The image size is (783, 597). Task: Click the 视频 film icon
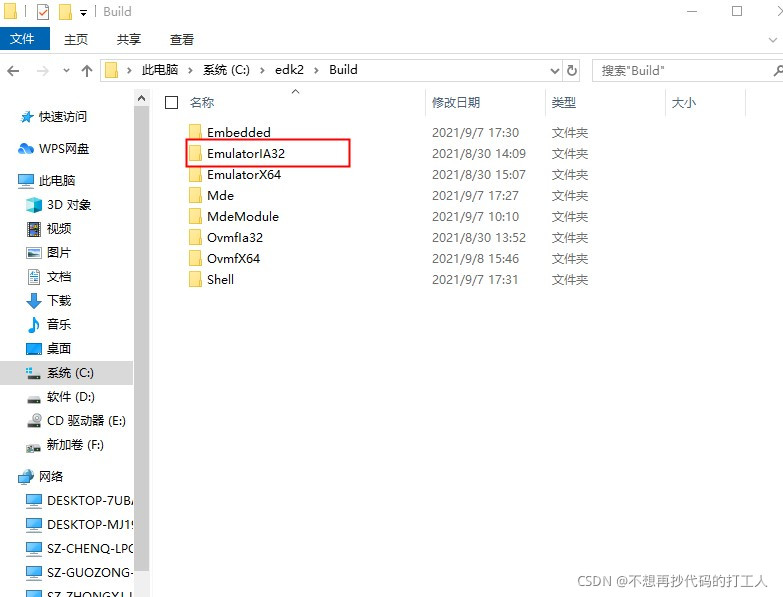(x=34, y=229)
